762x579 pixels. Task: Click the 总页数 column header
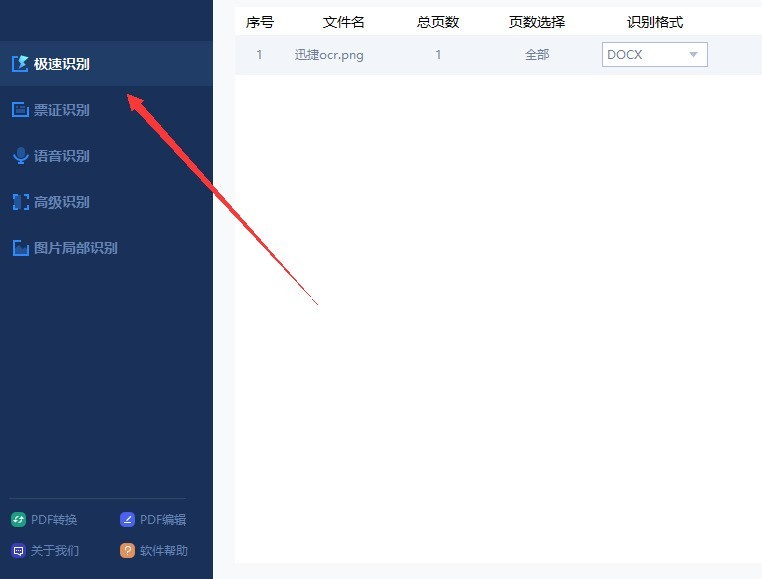coord(438,22)
